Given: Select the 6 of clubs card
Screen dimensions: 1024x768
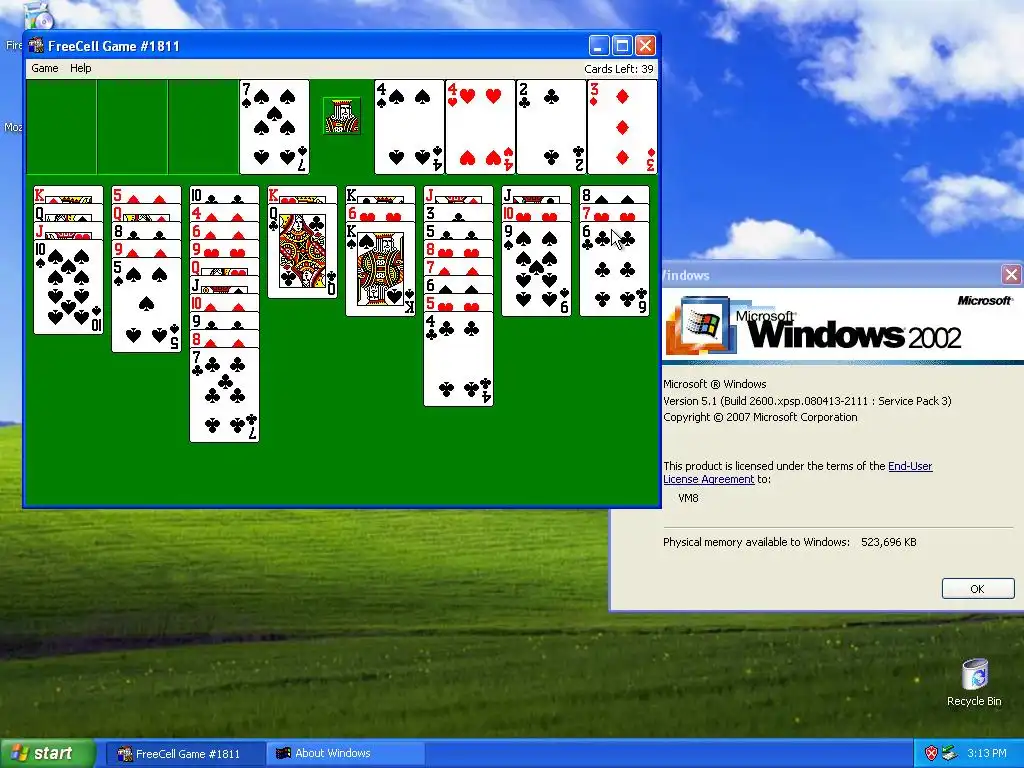Looking at the screenshot, I should pos(615,269).
